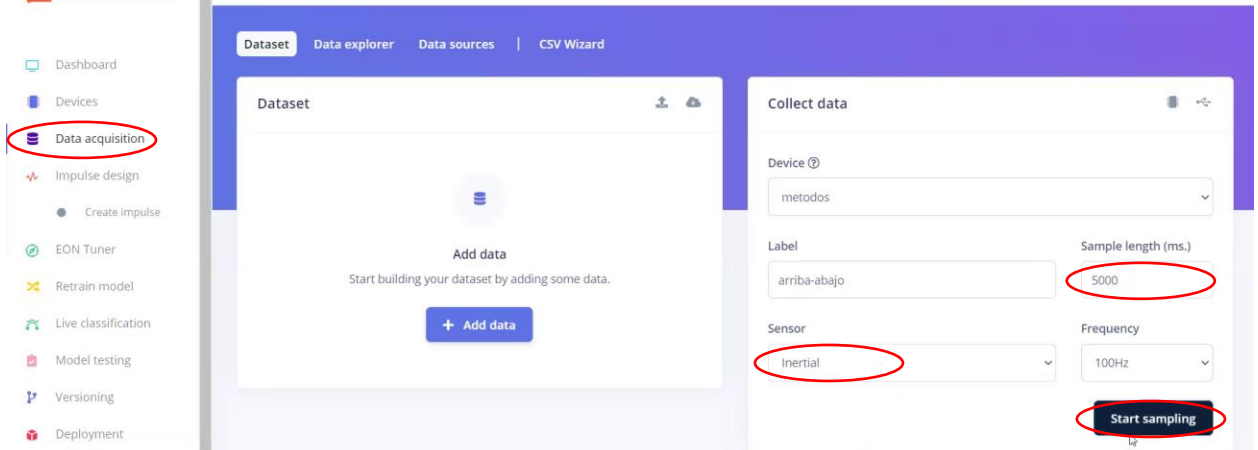Screen dimensions: 1258x450
Task: Click the USB connect icon in Collect data
Action: [x=1203, y=103]
